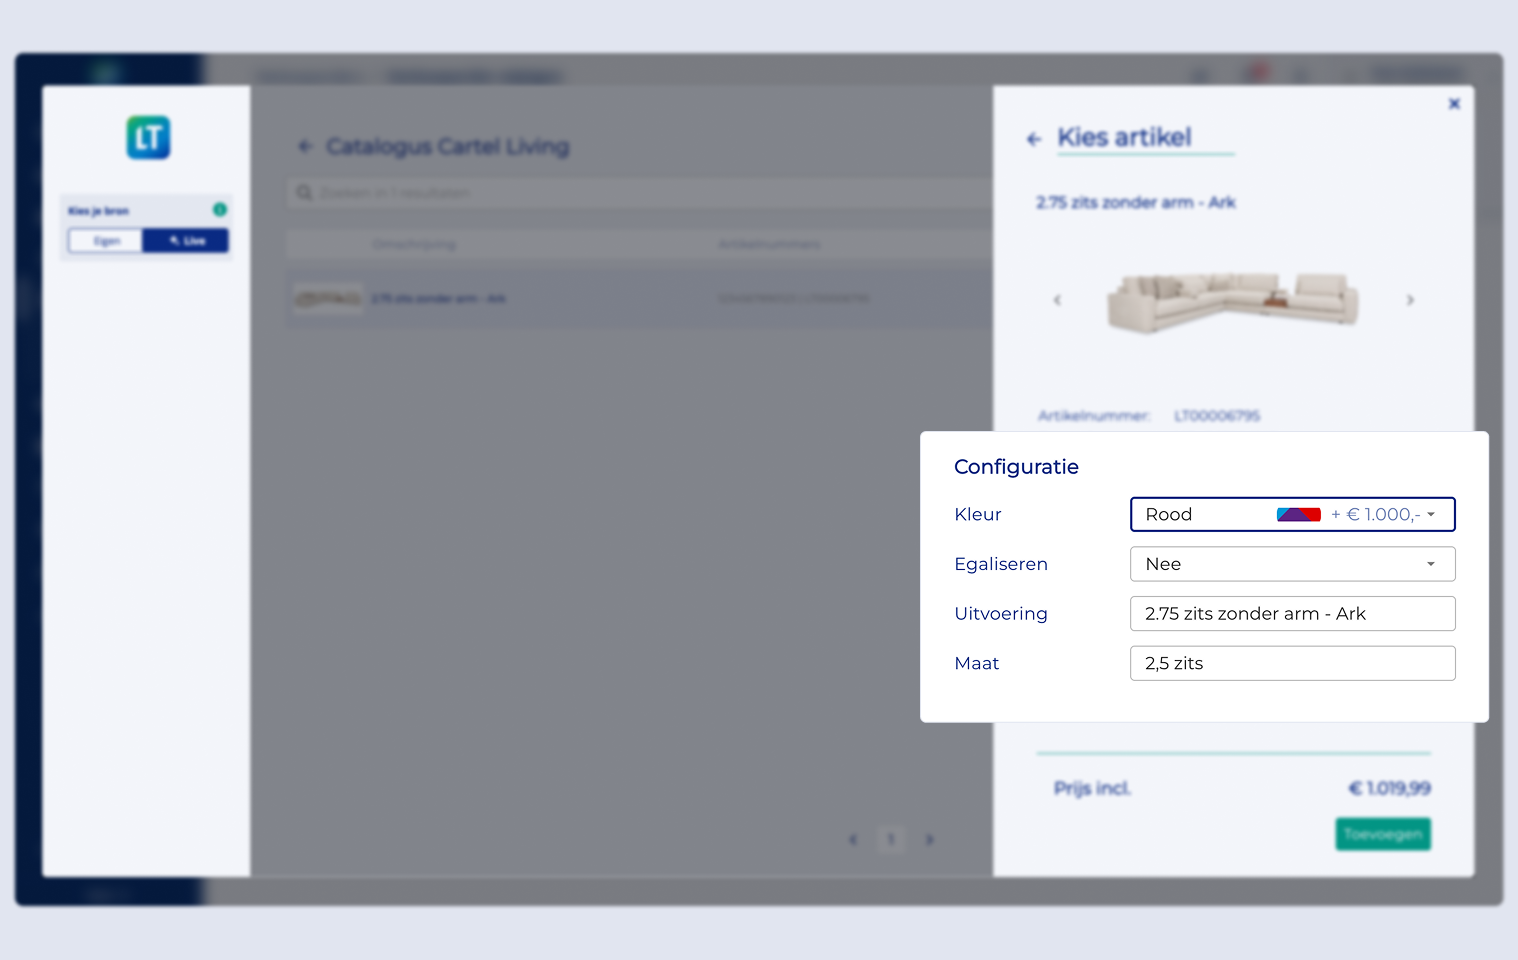
Task: Go back using arrow beside Catalogus Cartel Living
Action: tap(305, 147)
